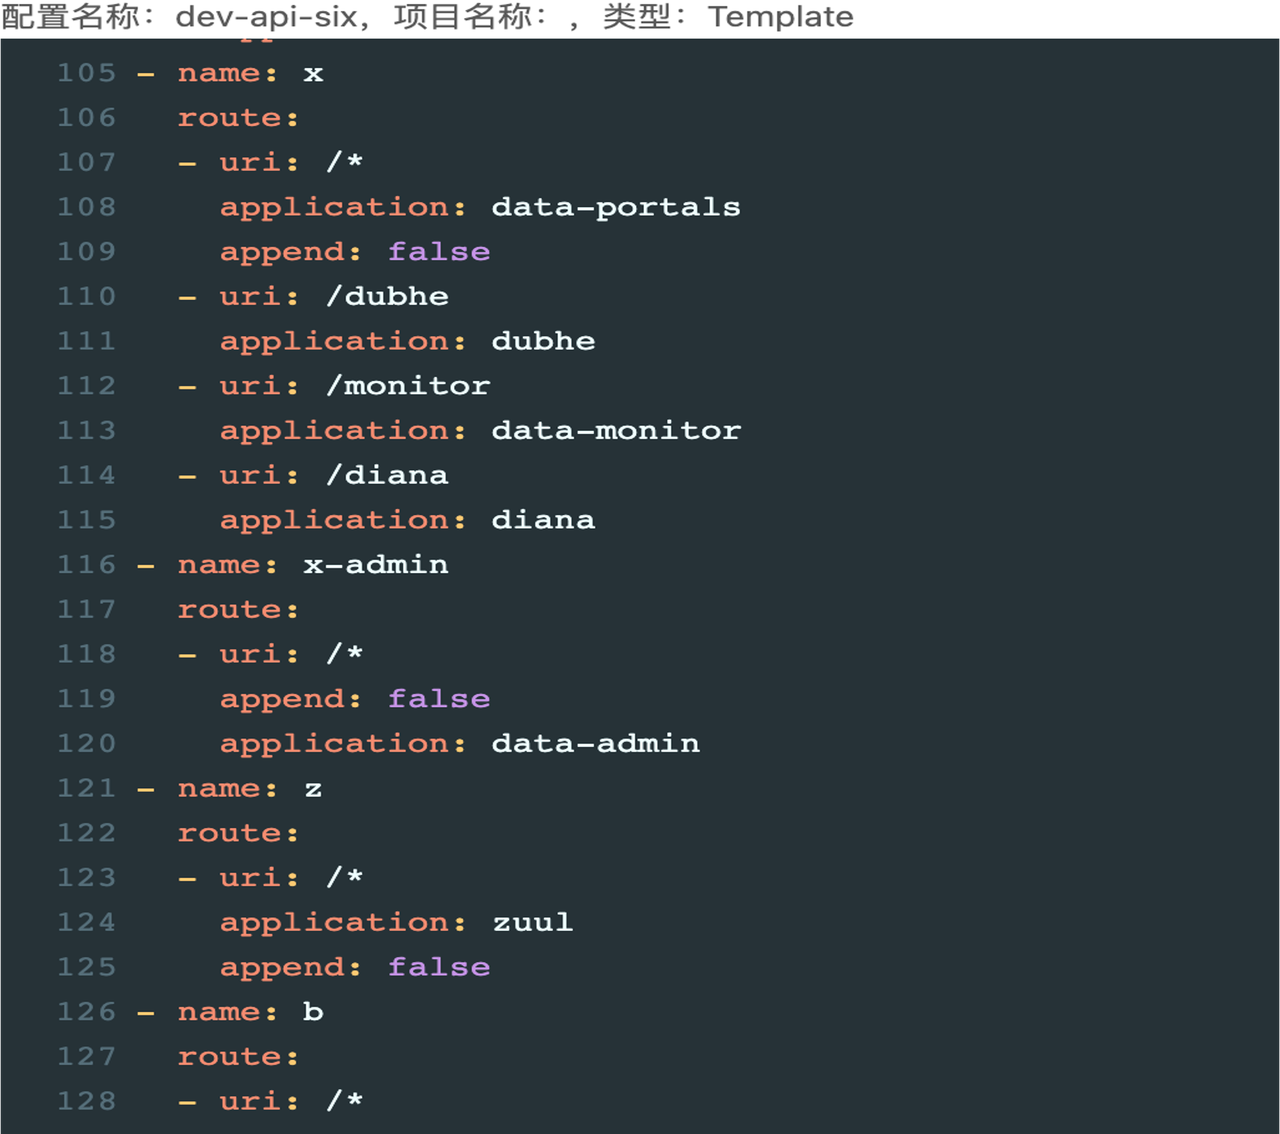
Task: Place cursor on '/dubhe' uri value
Action: tap(387, 297)
